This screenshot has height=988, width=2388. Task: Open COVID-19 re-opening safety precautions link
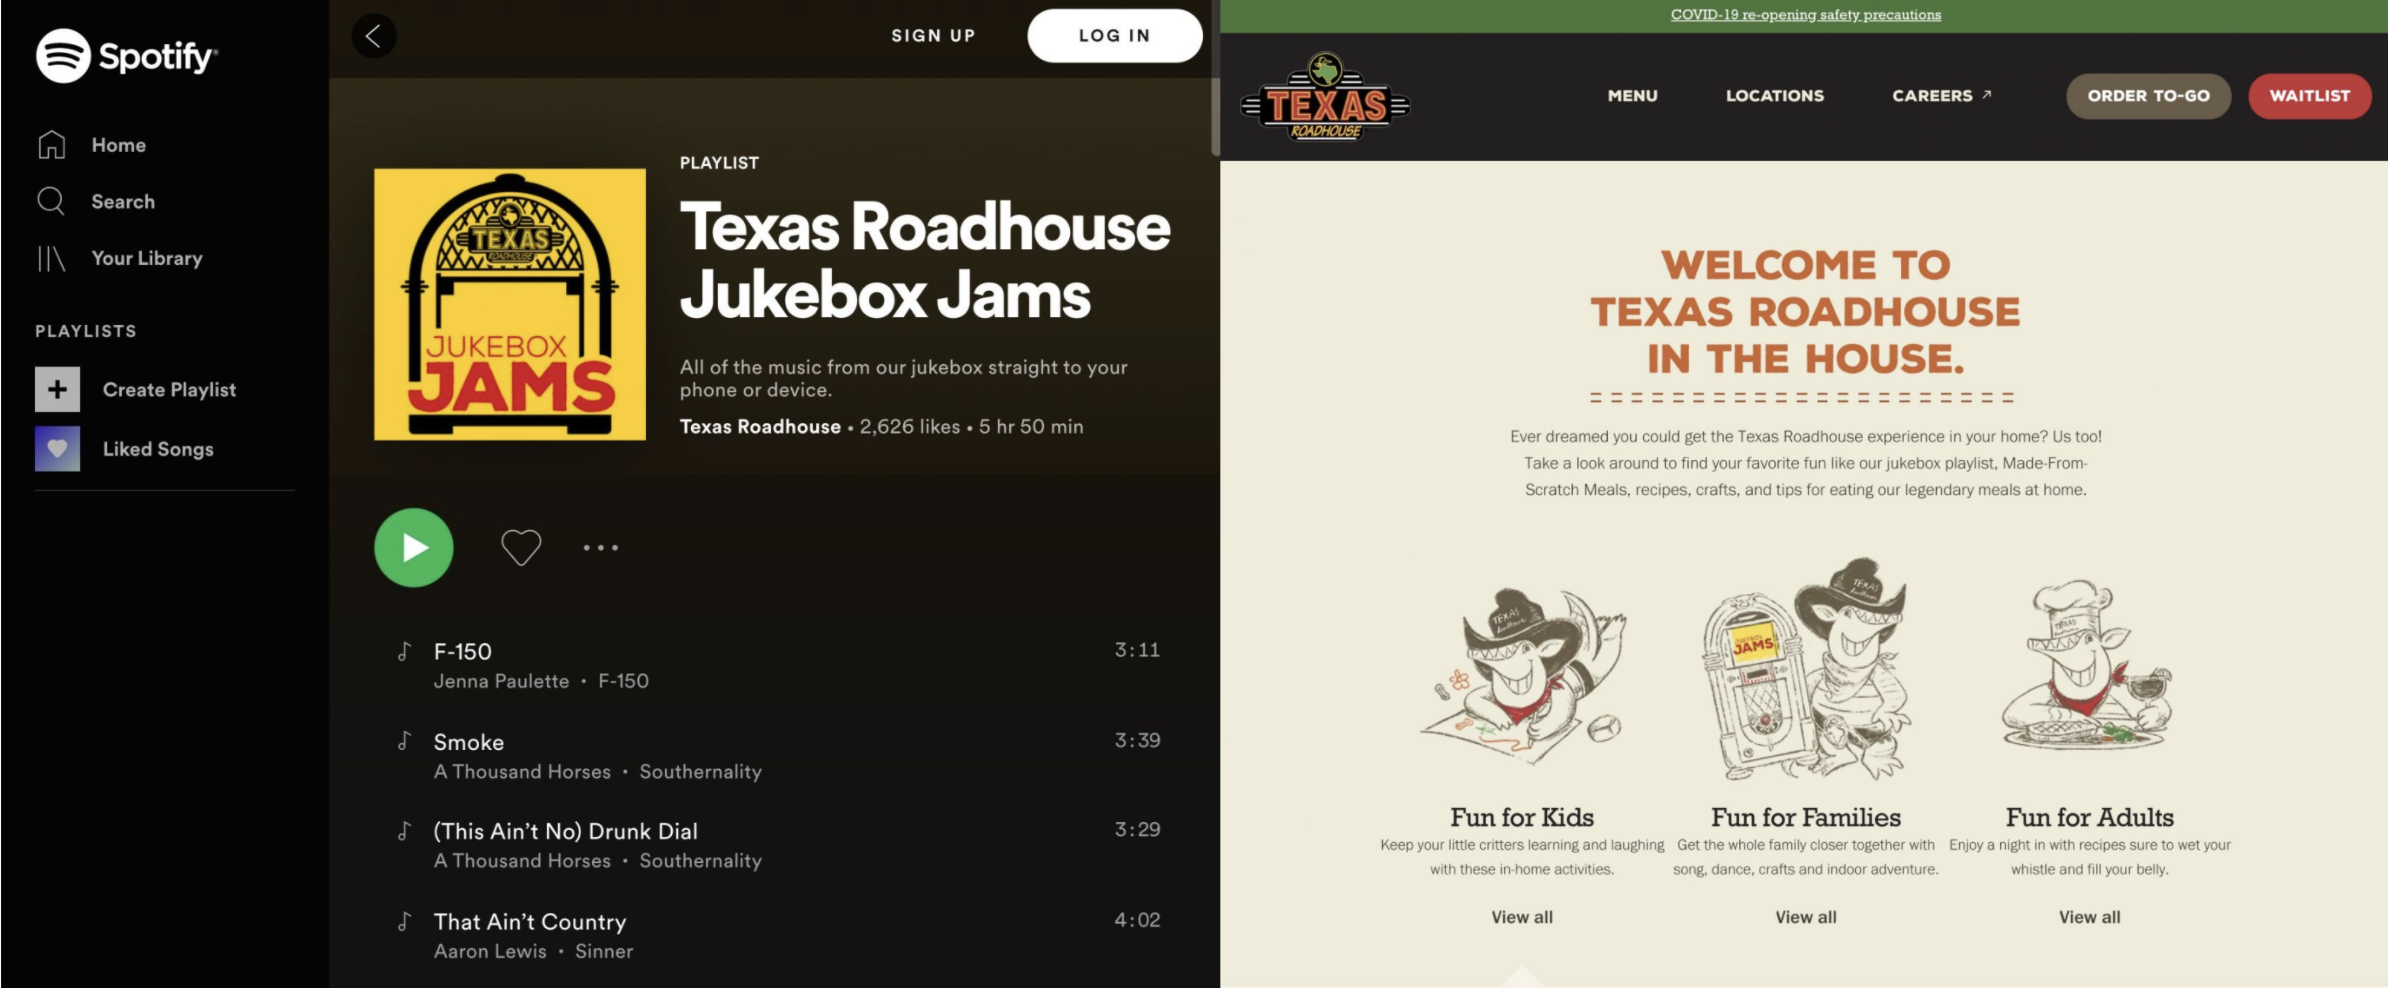(1805, 15)
